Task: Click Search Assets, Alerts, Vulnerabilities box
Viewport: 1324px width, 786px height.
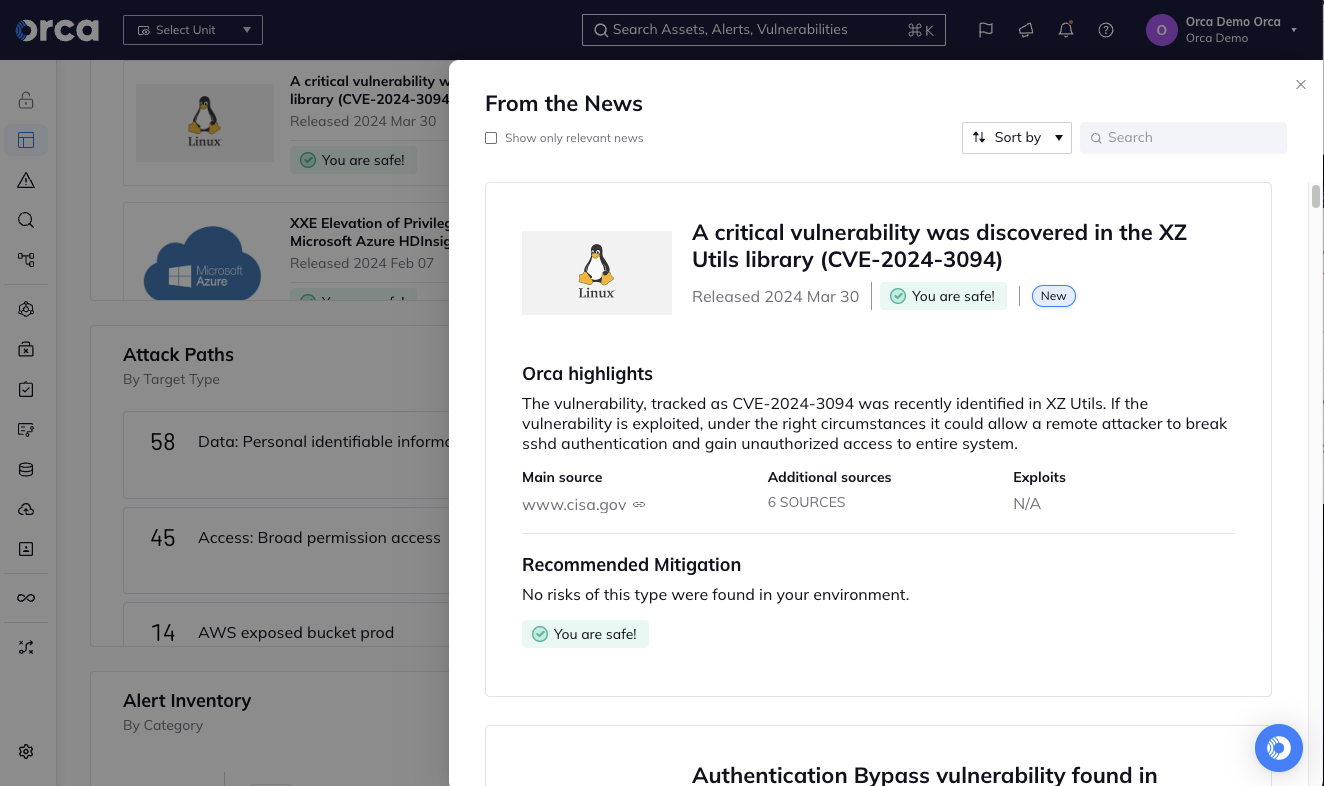Action: [763, 30]
